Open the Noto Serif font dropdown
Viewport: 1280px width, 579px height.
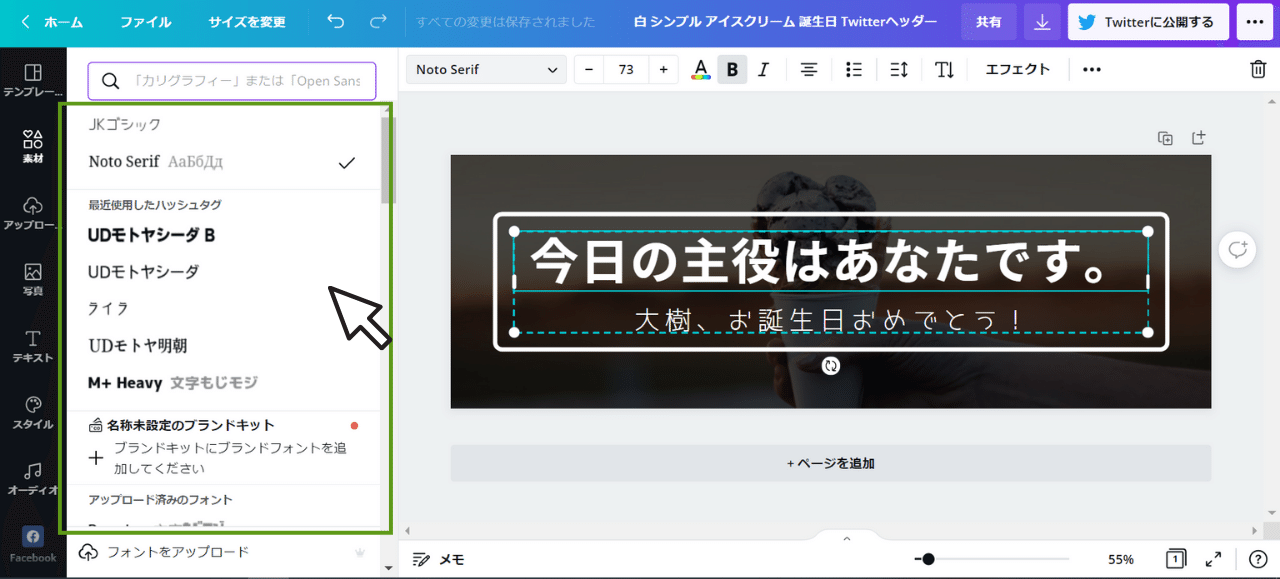pyautogui.click(x=486, y=69)
